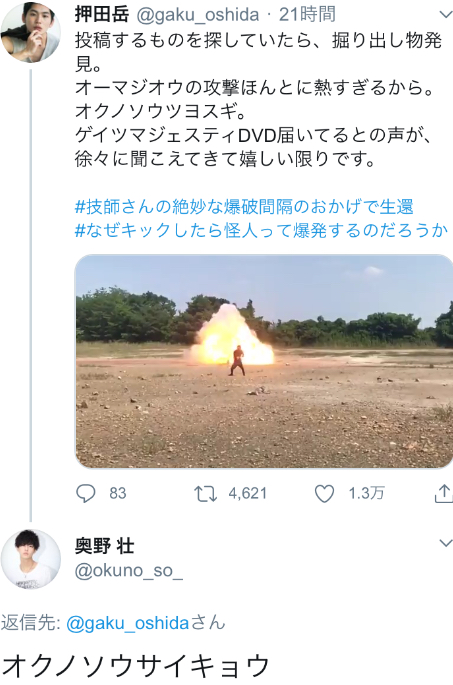
Task: Open the profile photo of 押田岳
Action: [x=31, y=32]
